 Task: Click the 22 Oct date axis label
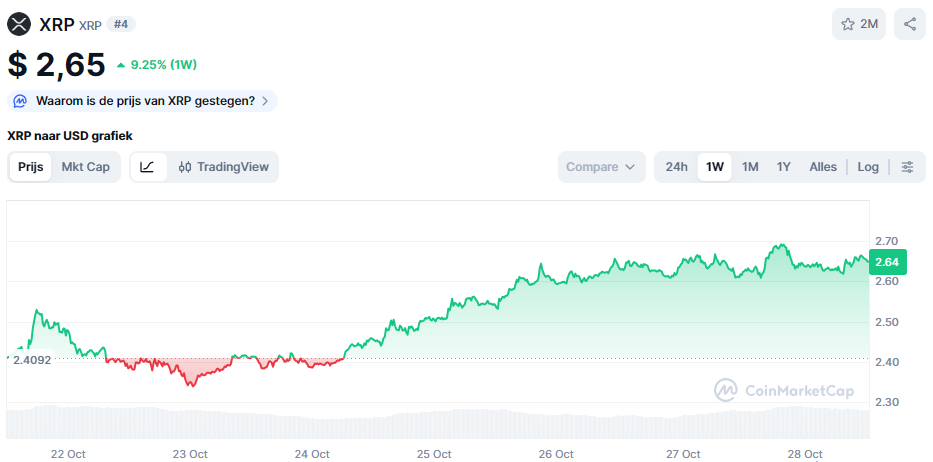pyautogui.click(x=68, y=454)
